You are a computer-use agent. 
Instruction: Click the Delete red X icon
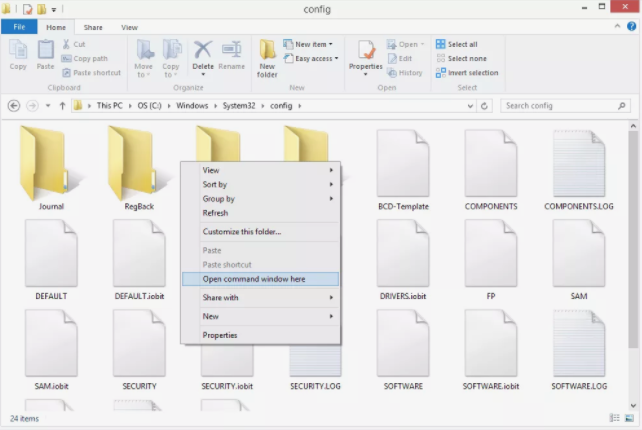coord(203,50)
